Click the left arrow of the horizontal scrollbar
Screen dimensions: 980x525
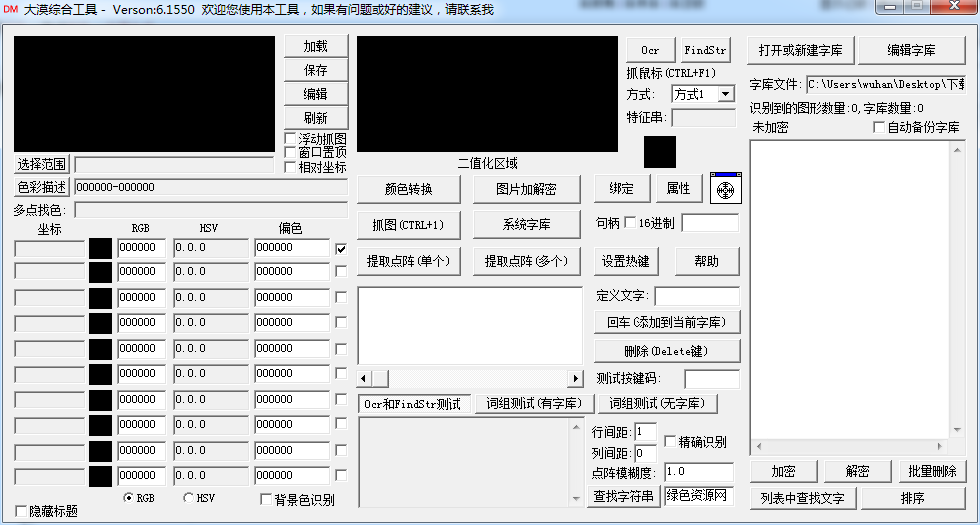(x=365, y=378)
